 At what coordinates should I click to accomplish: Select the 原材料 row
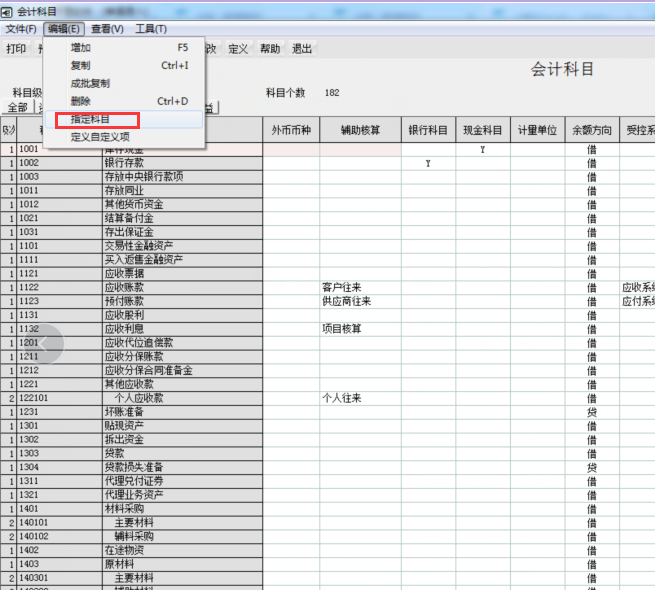tap(182, 564)
